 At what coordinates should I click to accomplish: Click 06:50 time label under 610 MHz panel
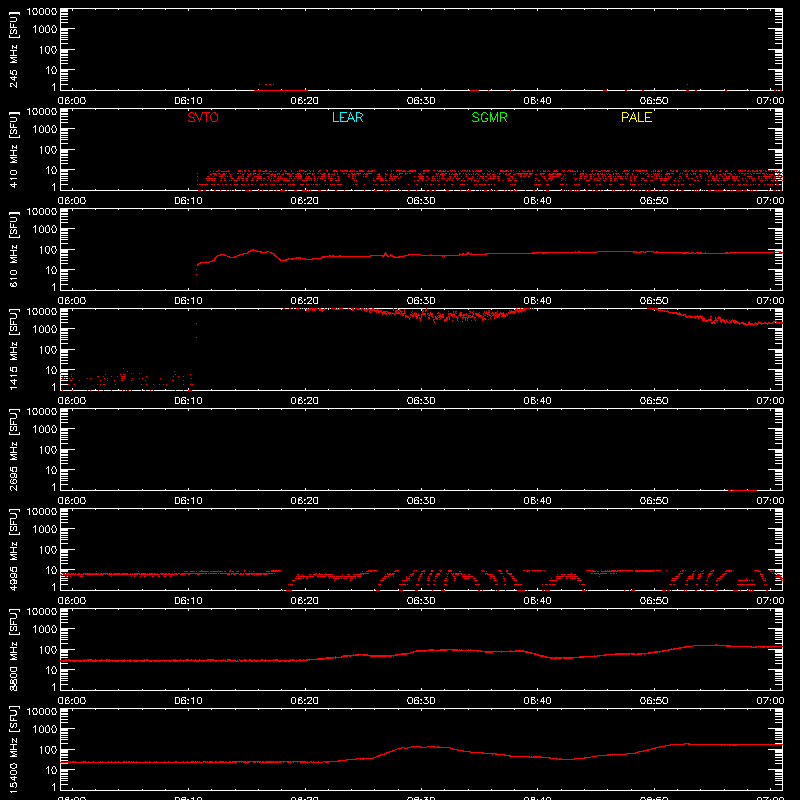coord(654,301)
